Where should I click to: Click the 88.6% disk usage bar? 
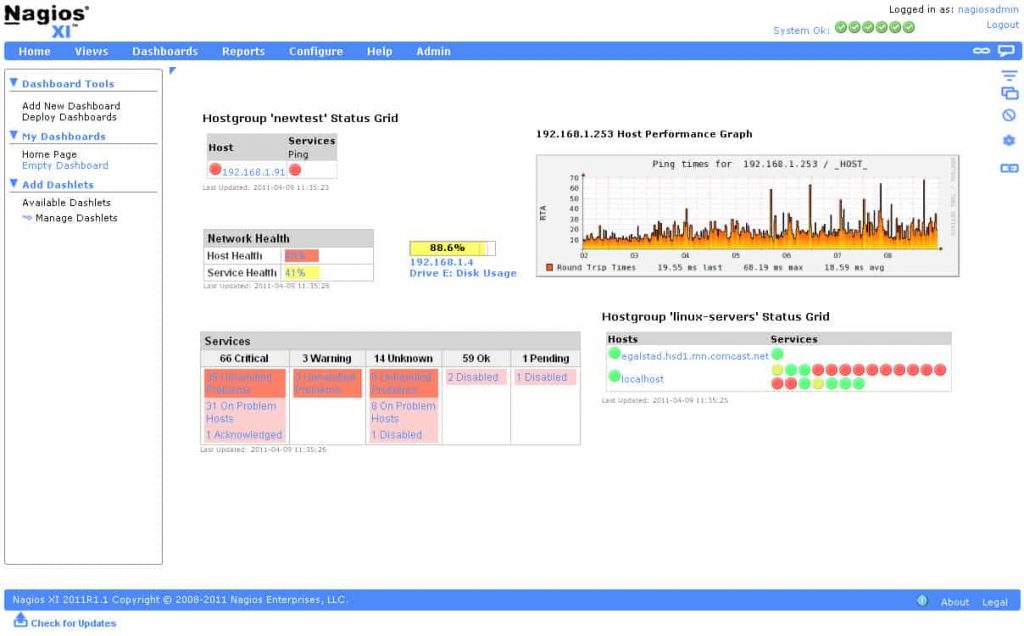coord(452,248)
